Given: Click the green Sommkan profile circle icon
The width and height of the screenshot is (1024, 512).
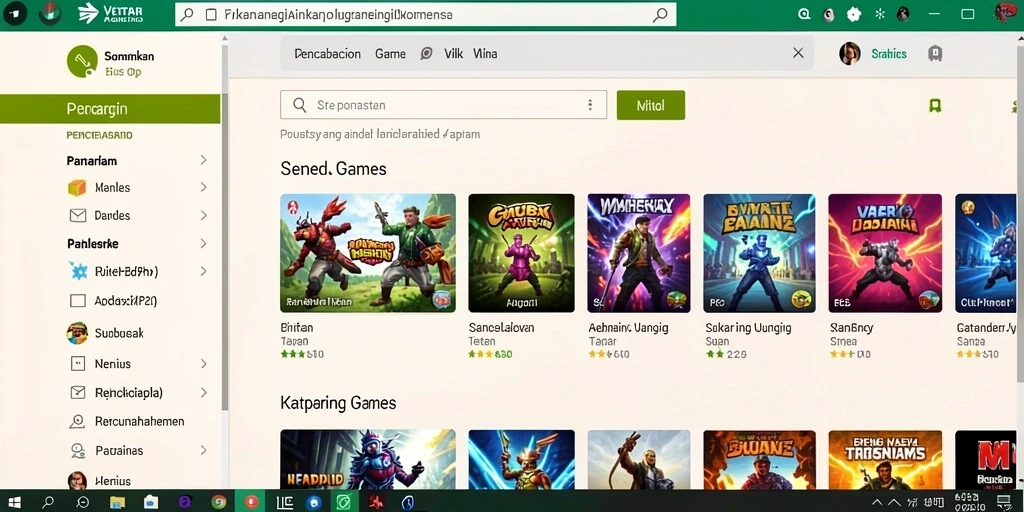Looking at the screenshot, I should pos(82,61).
